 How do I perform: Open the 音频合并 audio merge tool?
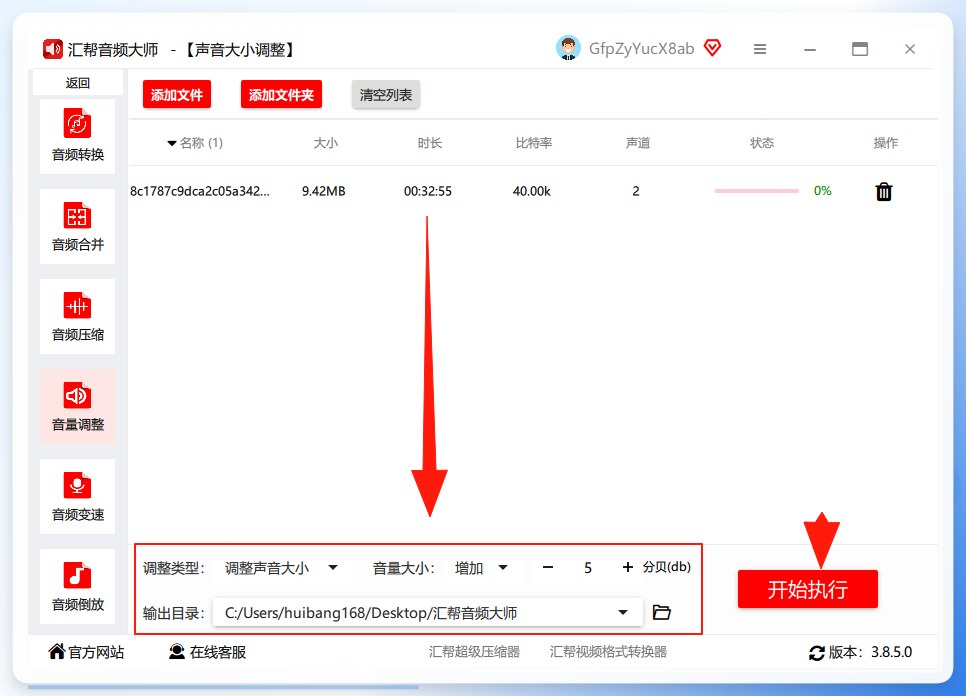coord(78,227)
